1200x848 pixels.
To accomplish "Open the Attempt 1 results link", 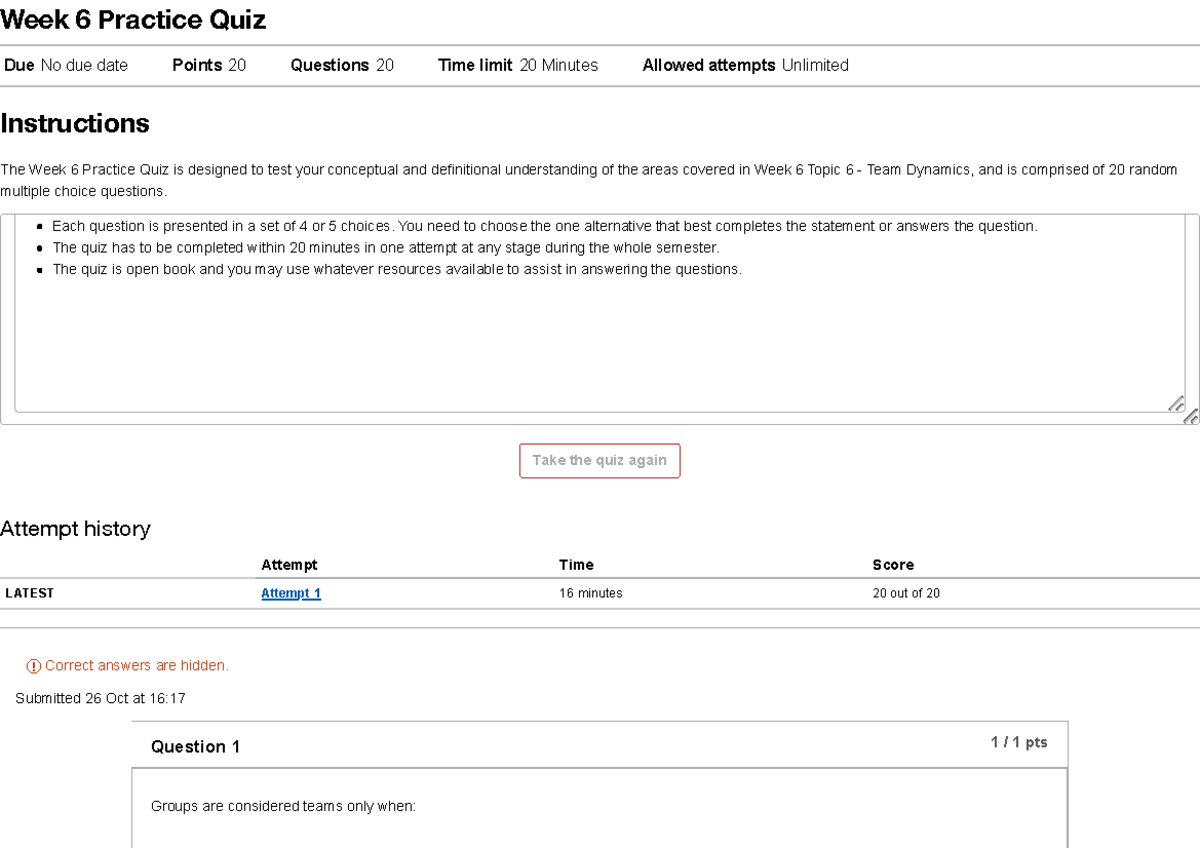I will click(x=290, y=592).
